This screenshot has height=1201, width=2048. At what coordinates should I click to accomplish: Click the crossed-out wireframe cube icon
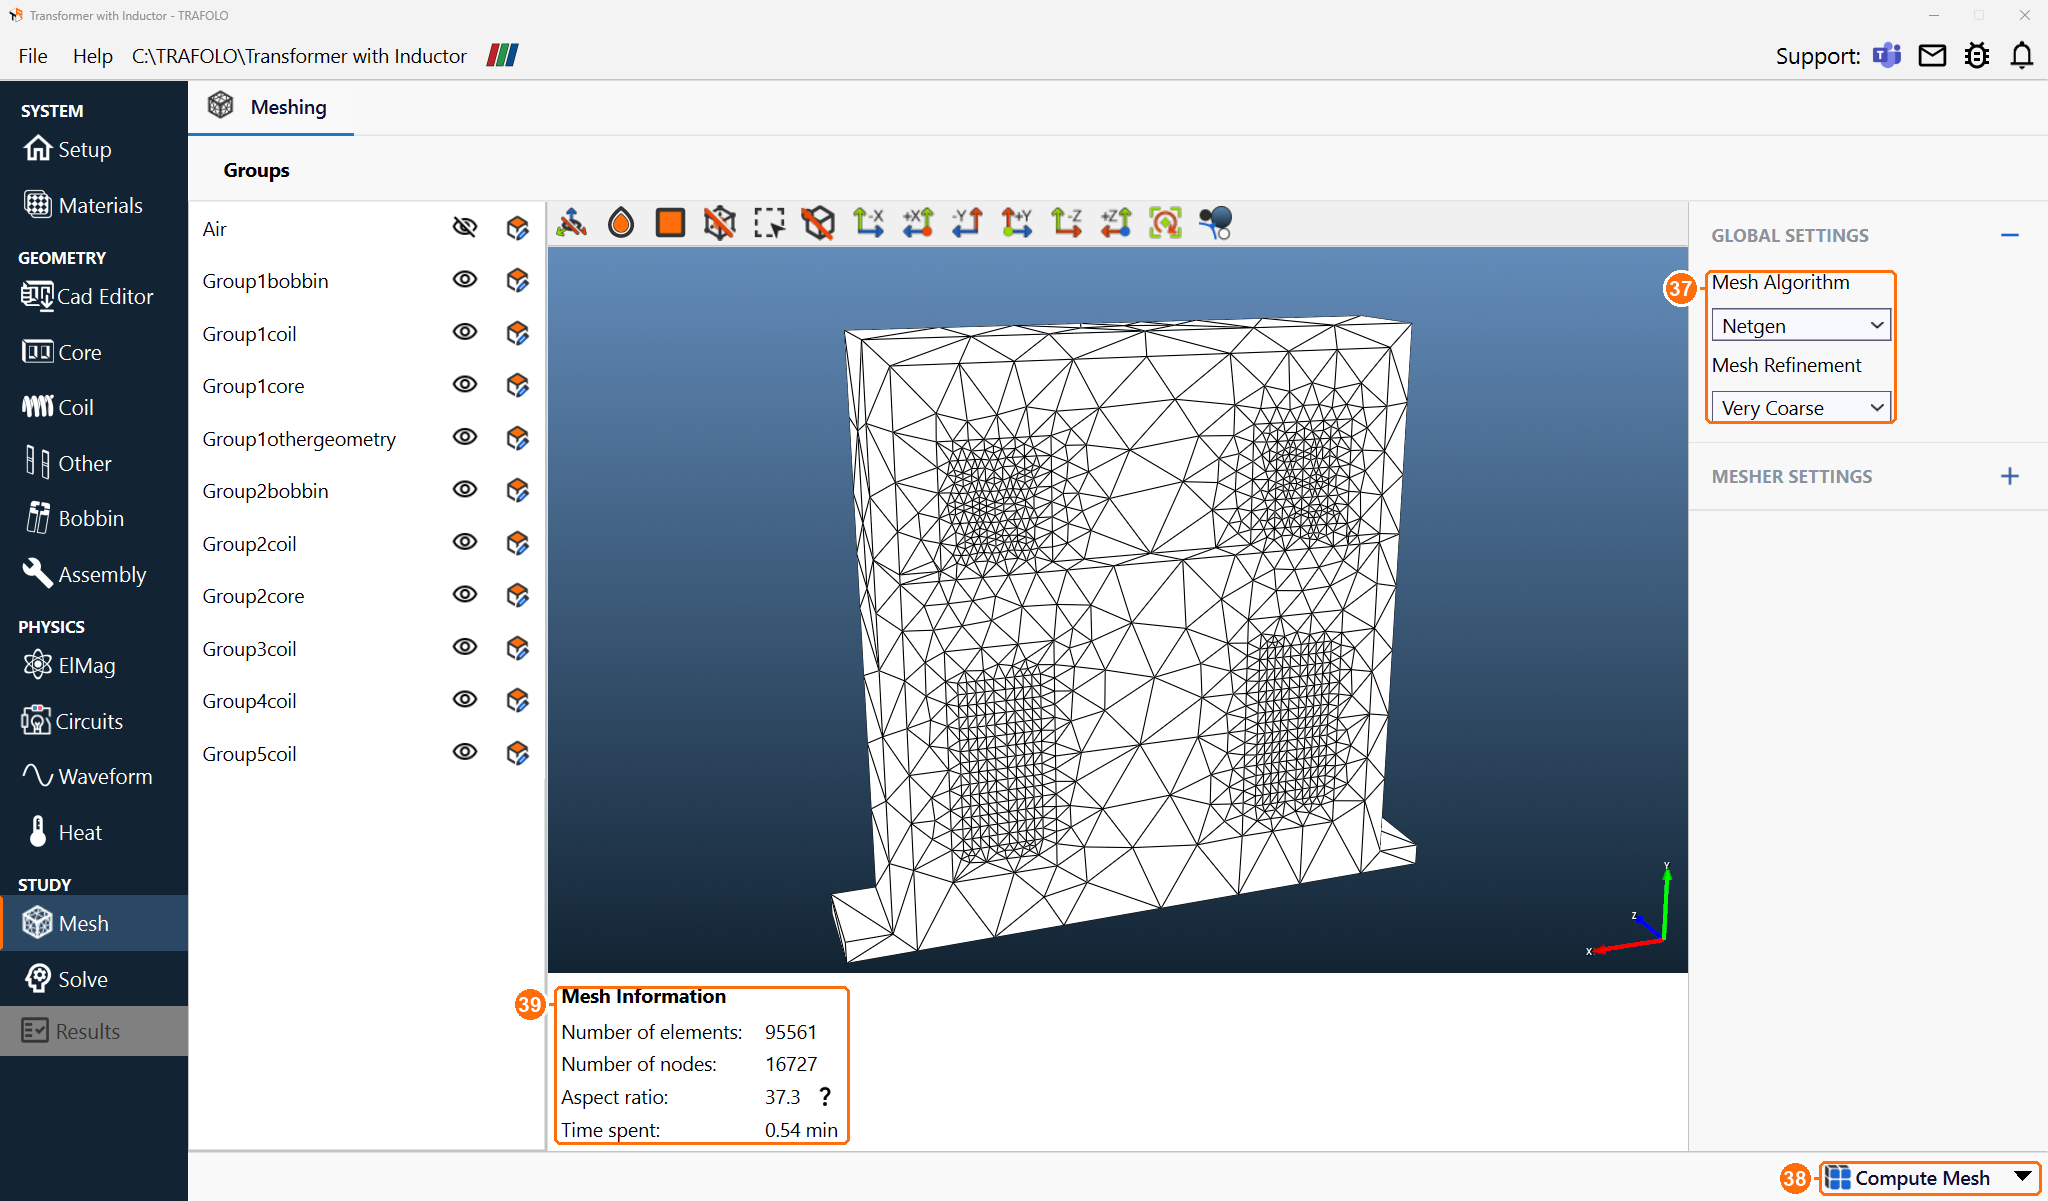(719, 222)
